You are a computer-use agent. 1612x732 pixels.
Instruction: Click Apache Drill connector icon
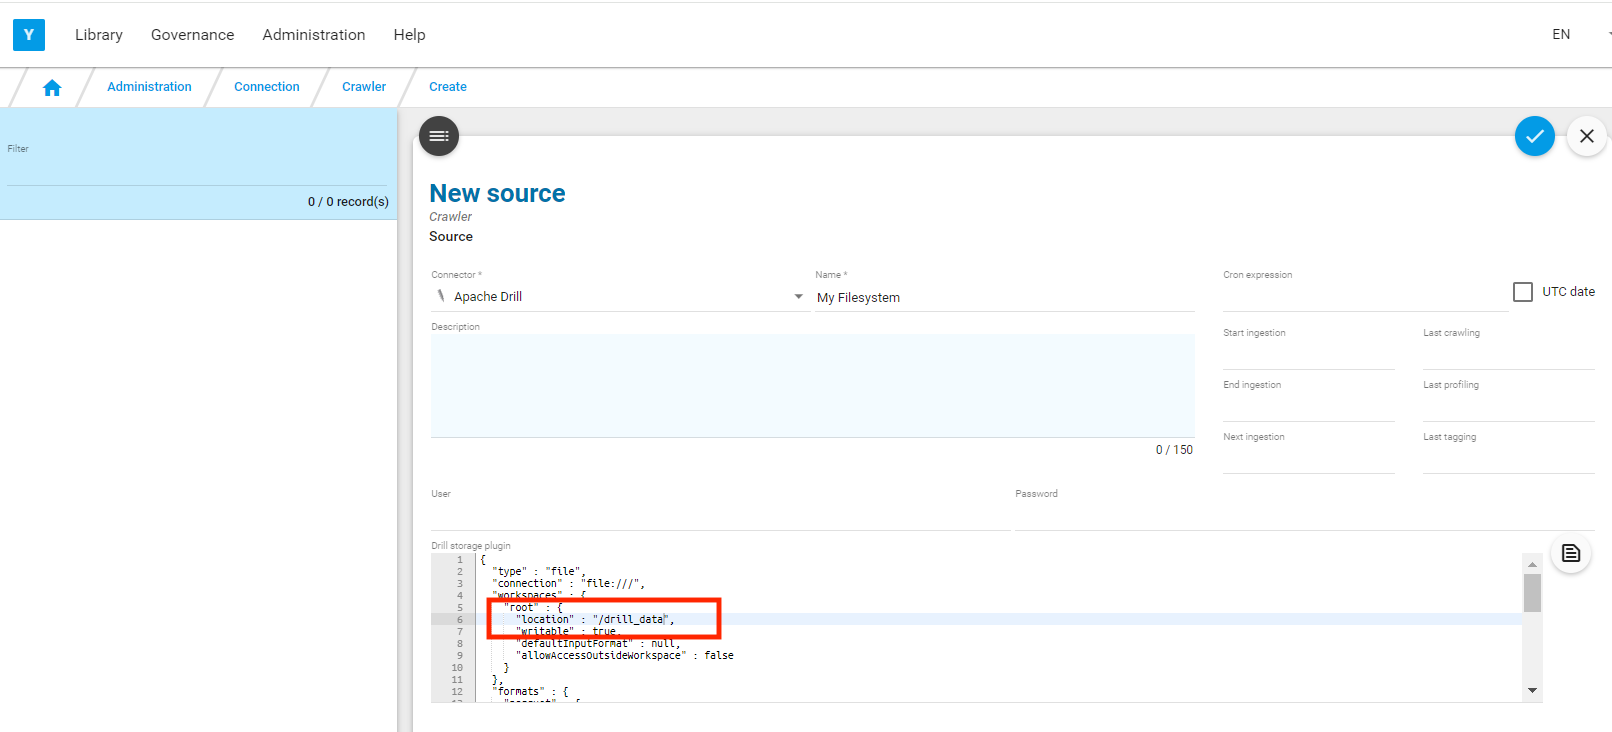pos(441,296)
